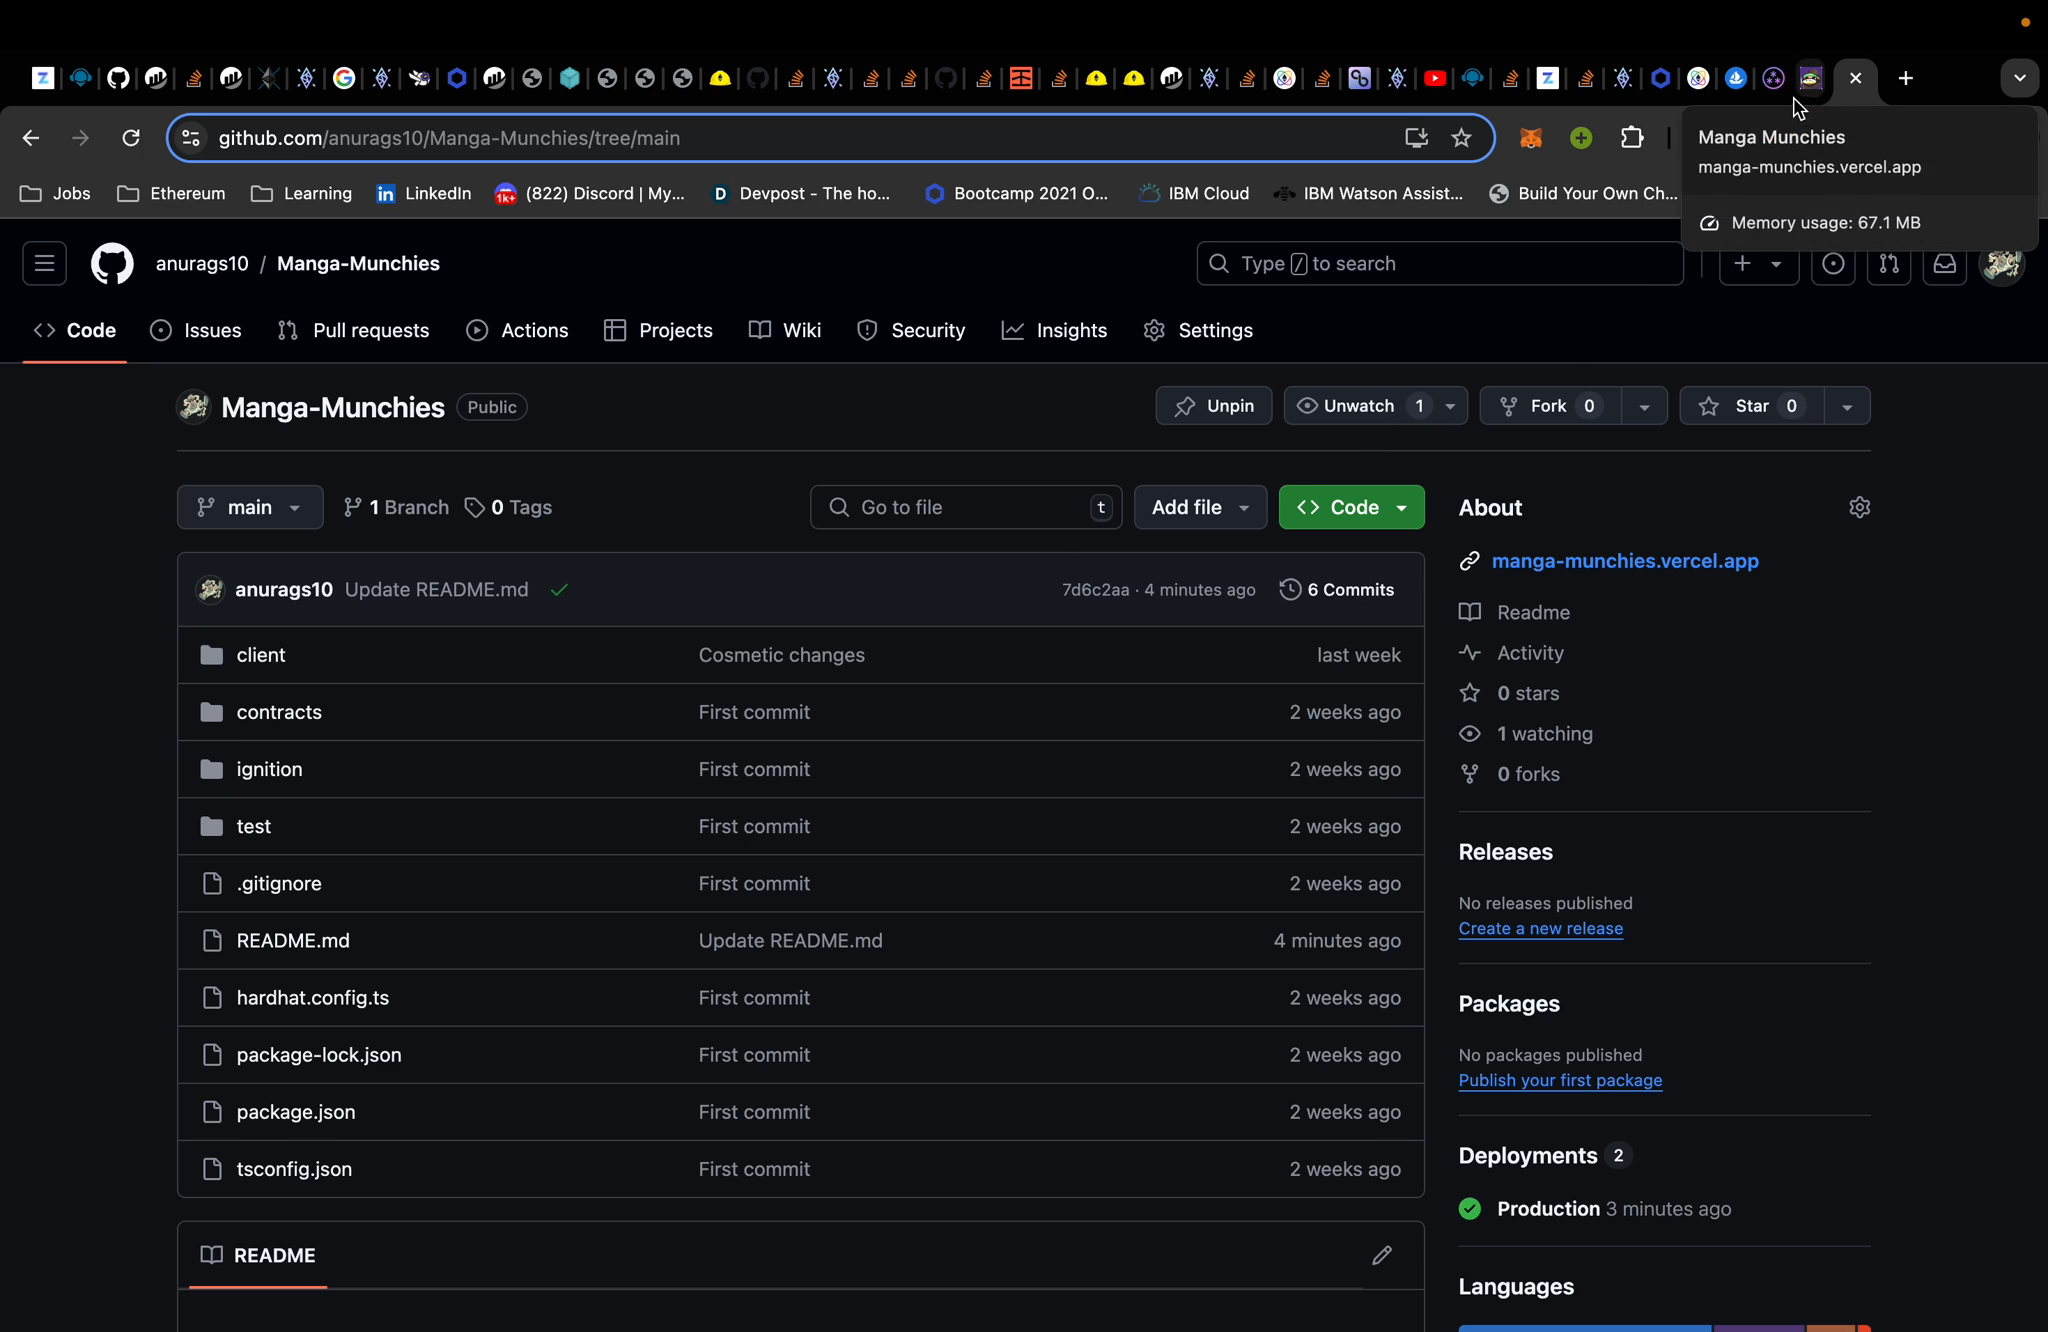Image resolution: width=2048 pixels, height=1332 pixels.
Task: View 0 Tags list
Action: click(509, 507)
